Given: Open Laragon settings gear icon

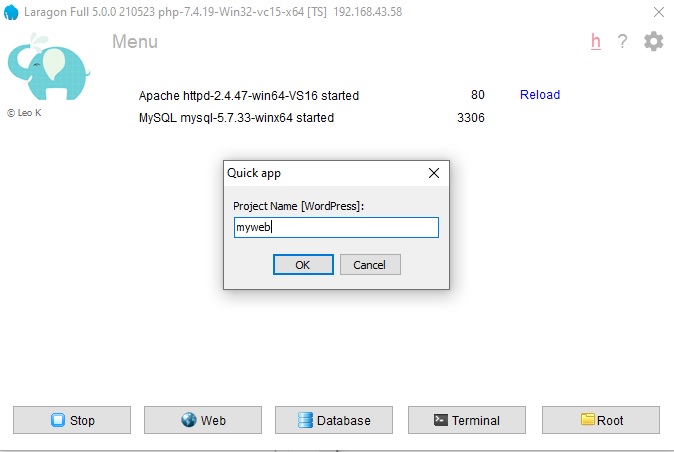Looking at the screenshot, I should click(653, 41).
